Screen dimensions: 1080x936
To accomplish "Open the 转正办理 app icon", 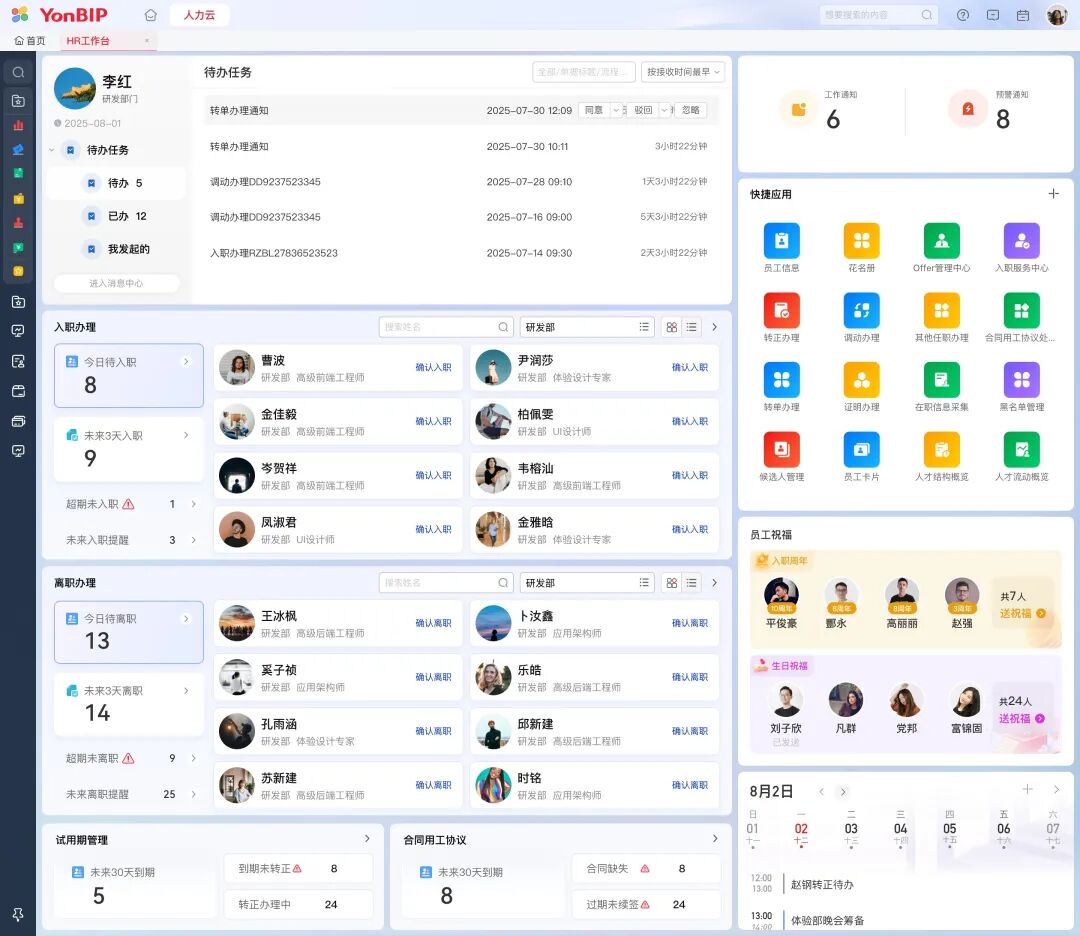I will click(781, 311).
